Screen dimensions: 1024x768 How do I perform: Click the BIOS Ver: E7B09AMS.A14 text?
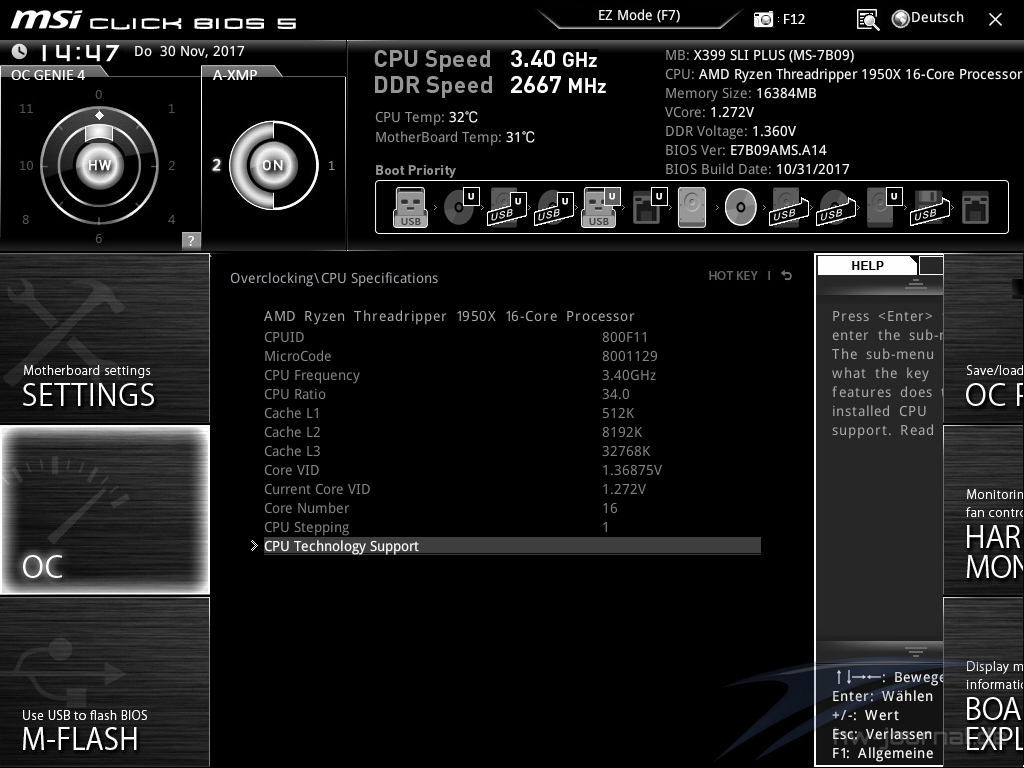746,150
